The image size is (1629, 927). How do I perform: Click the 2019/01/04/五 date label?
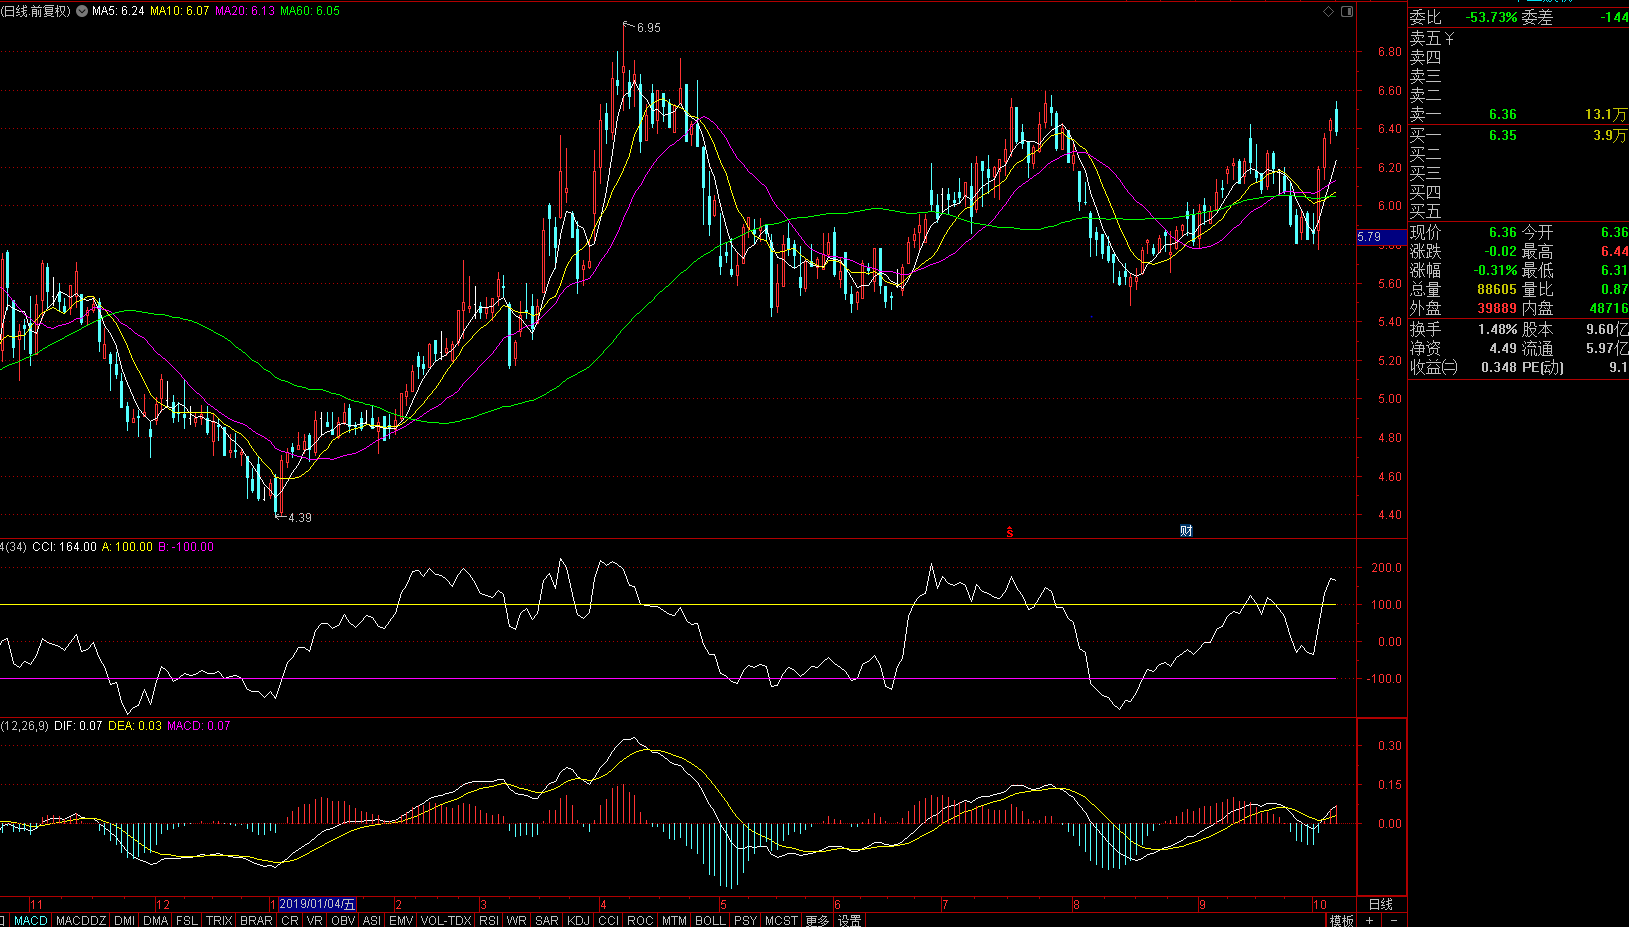pos(317,904)
